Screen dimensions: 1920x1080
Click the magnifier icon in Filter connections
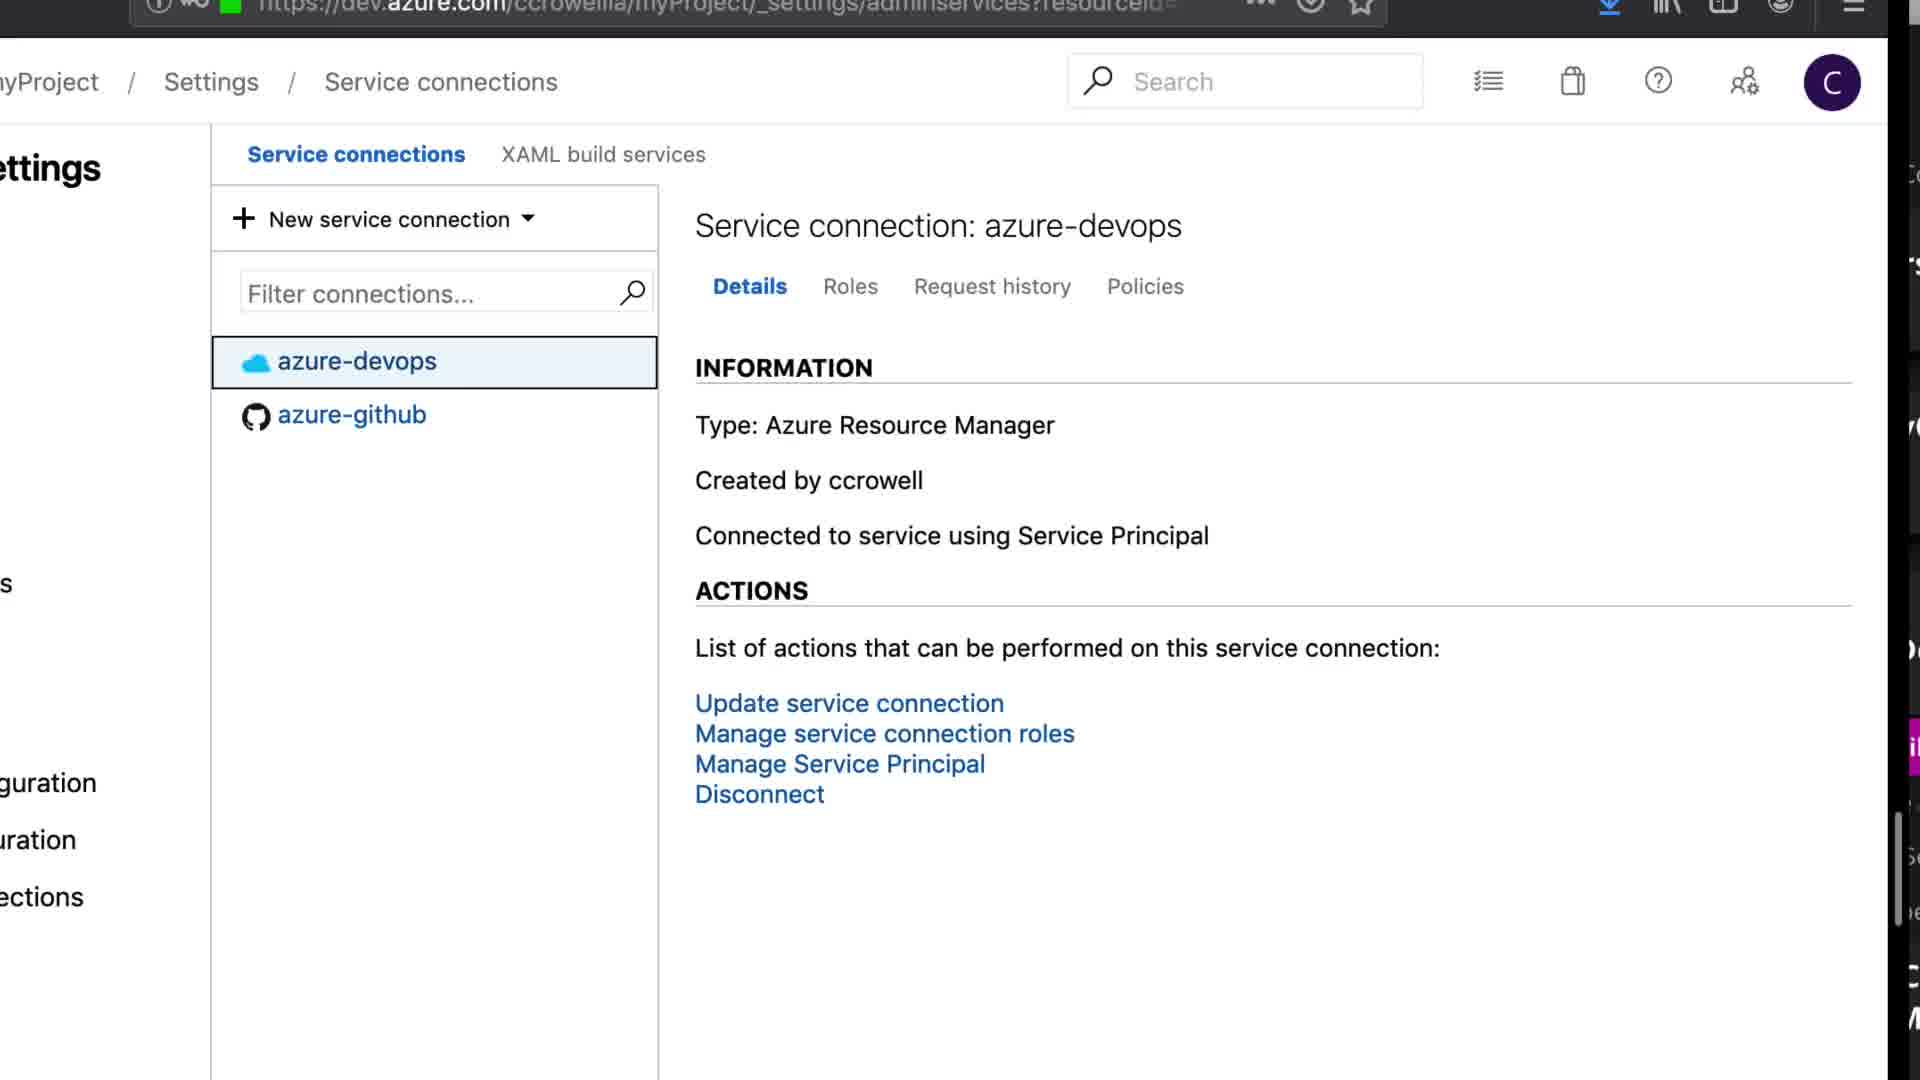[632, 293]
